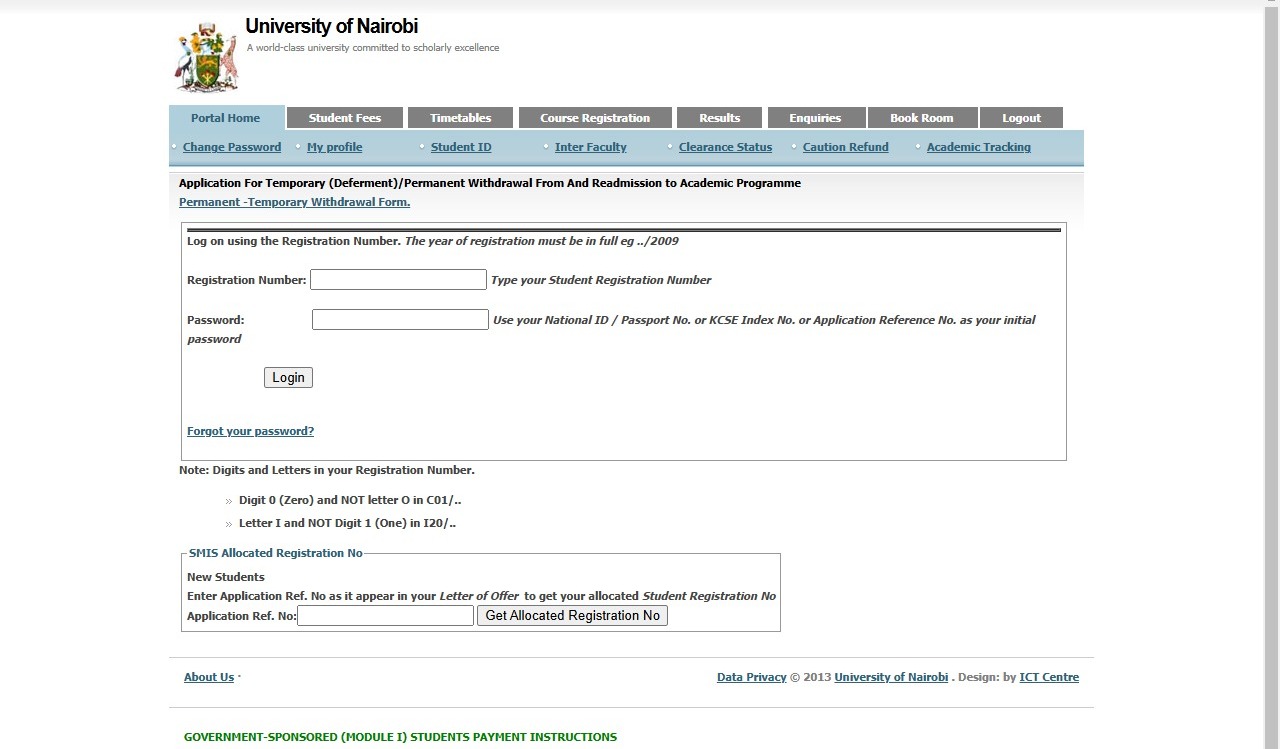This screenshot has width=1280, height=749.
Task: Click the Forgot your password link
Action: tap(250, 431)
